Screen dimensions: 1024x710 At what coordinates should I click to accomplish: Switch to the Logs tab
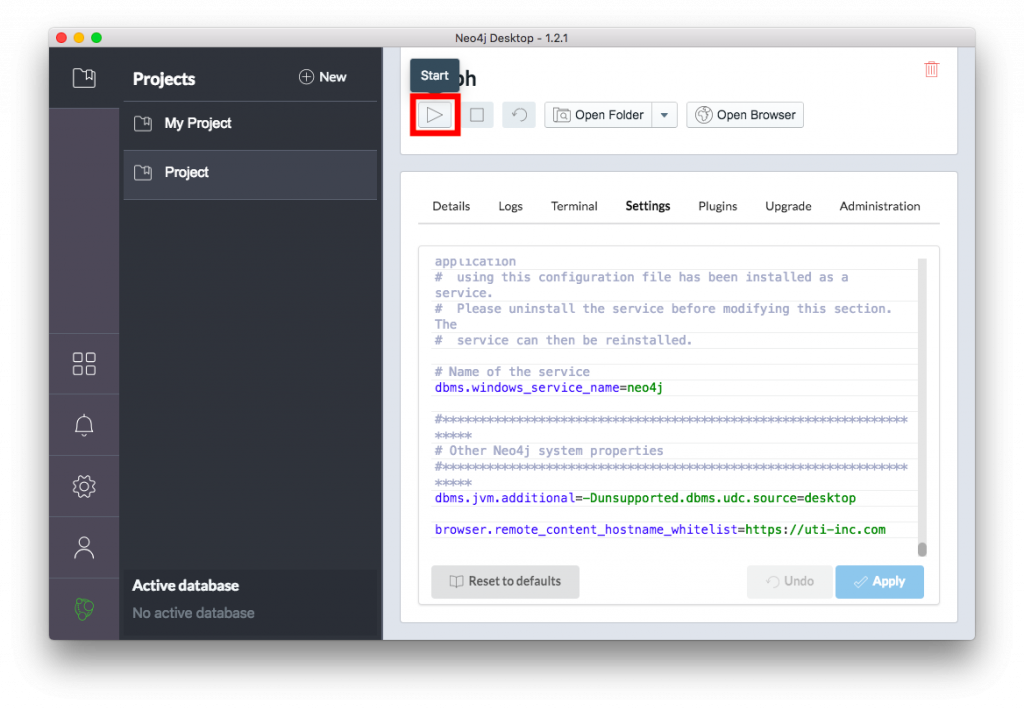pyautogui.click(x=510, y=206)
